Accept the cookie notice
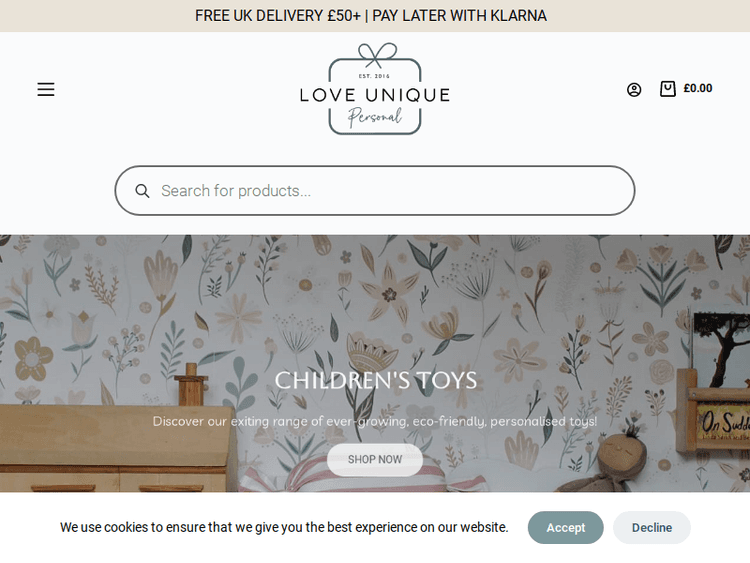 tap(565, 528)
